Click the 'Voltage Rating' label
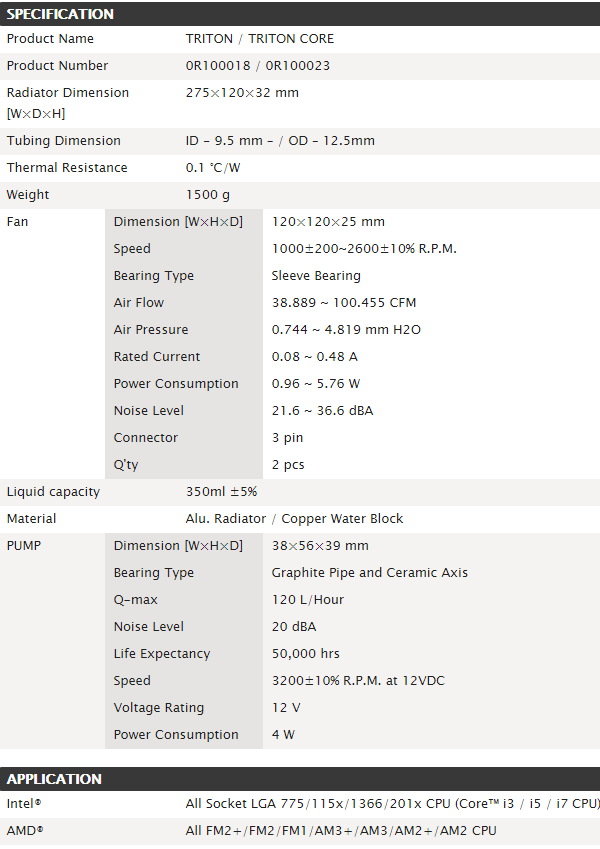This screenshot has width=600, height=849. 159,708
